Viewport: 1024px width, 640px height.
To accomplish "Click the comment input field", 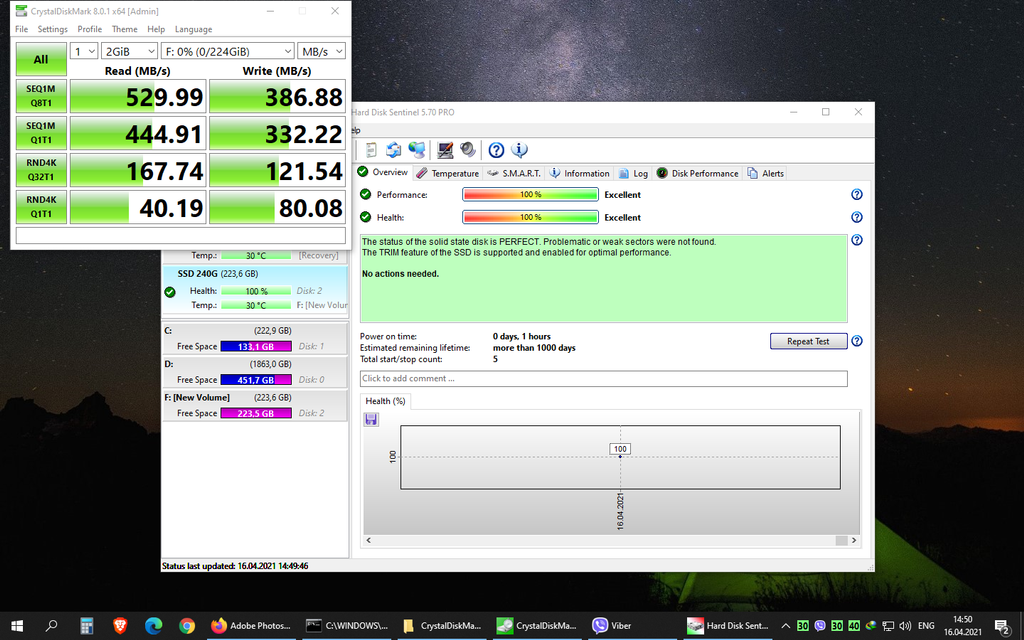I will pos(603,379).
